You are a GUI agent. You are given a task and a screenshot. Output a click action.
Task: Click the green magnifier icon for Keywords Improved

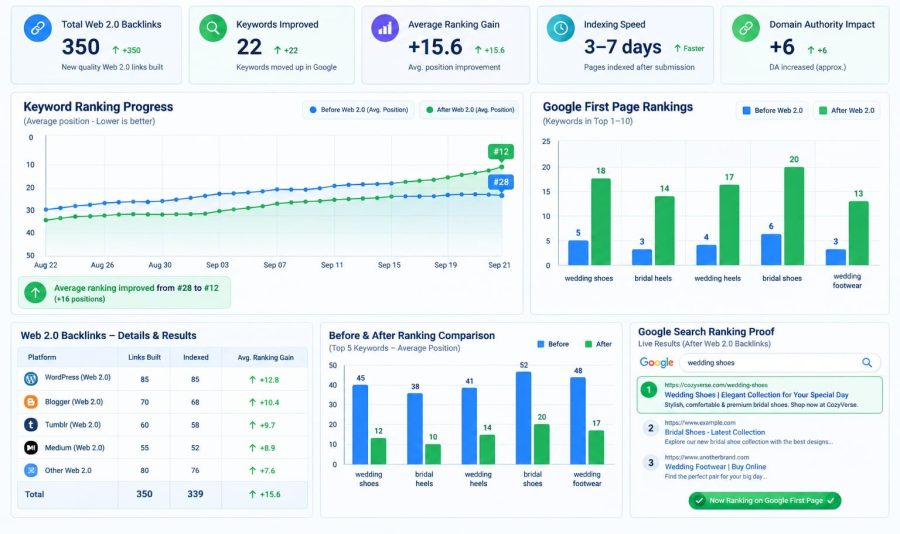click(x=213, y=28)
